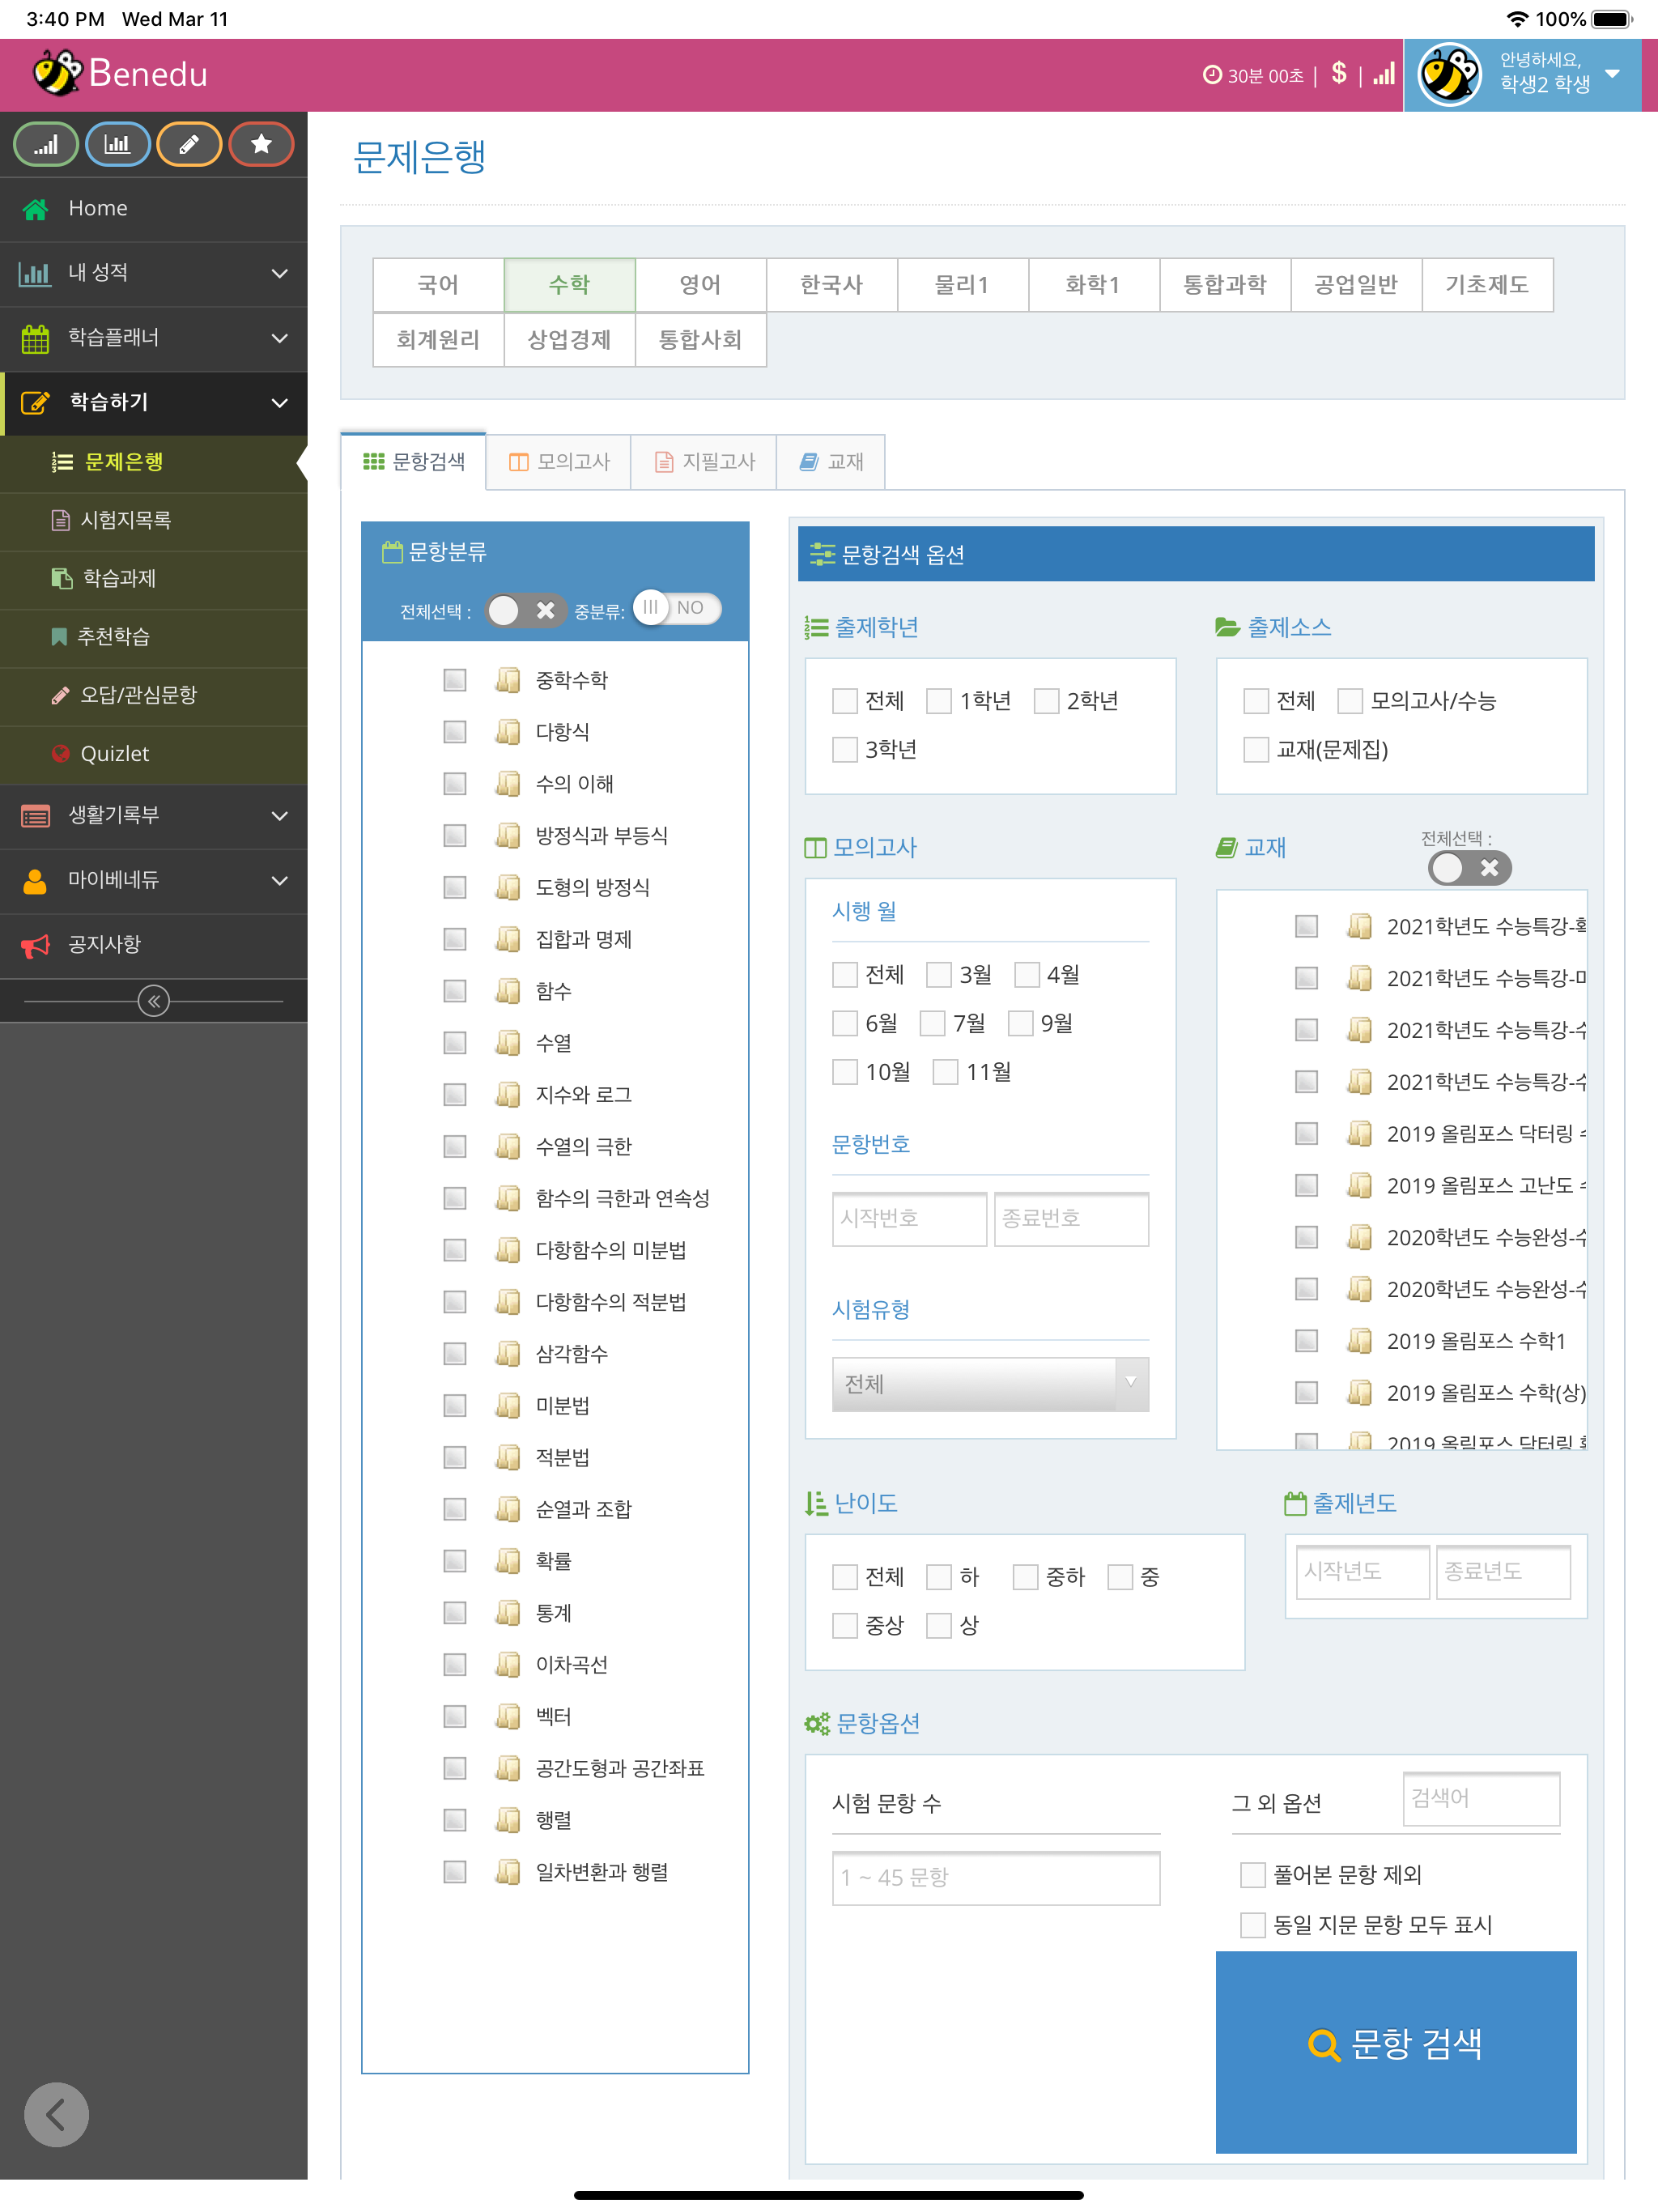Click the green signal bars shortcut icon
The width and height of the screenshot is (1658, 2212).
[x=46, y=144]
